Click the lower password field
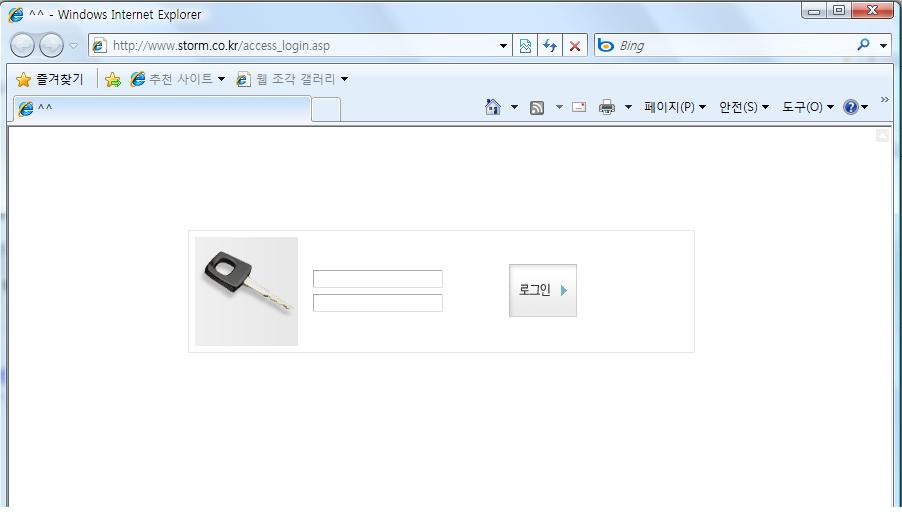 [378, 303]
